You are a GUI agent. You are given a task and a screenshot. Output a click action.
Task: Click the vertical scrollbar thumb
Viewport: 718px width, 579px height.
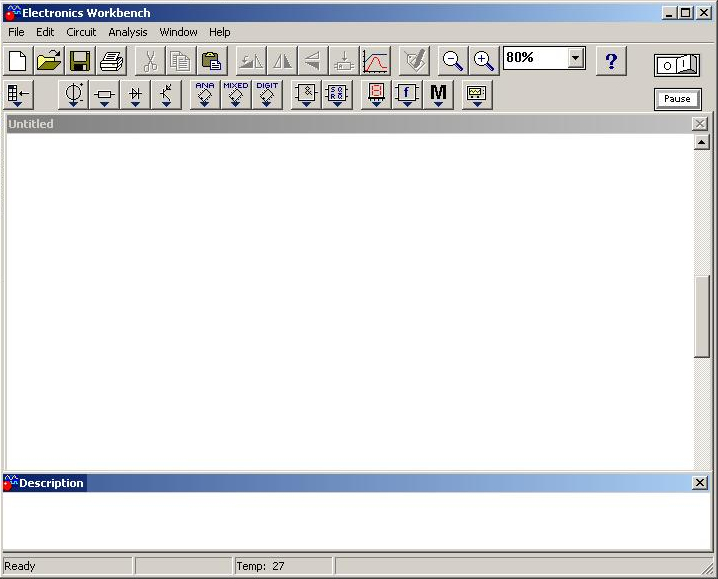tap(702, 316)
